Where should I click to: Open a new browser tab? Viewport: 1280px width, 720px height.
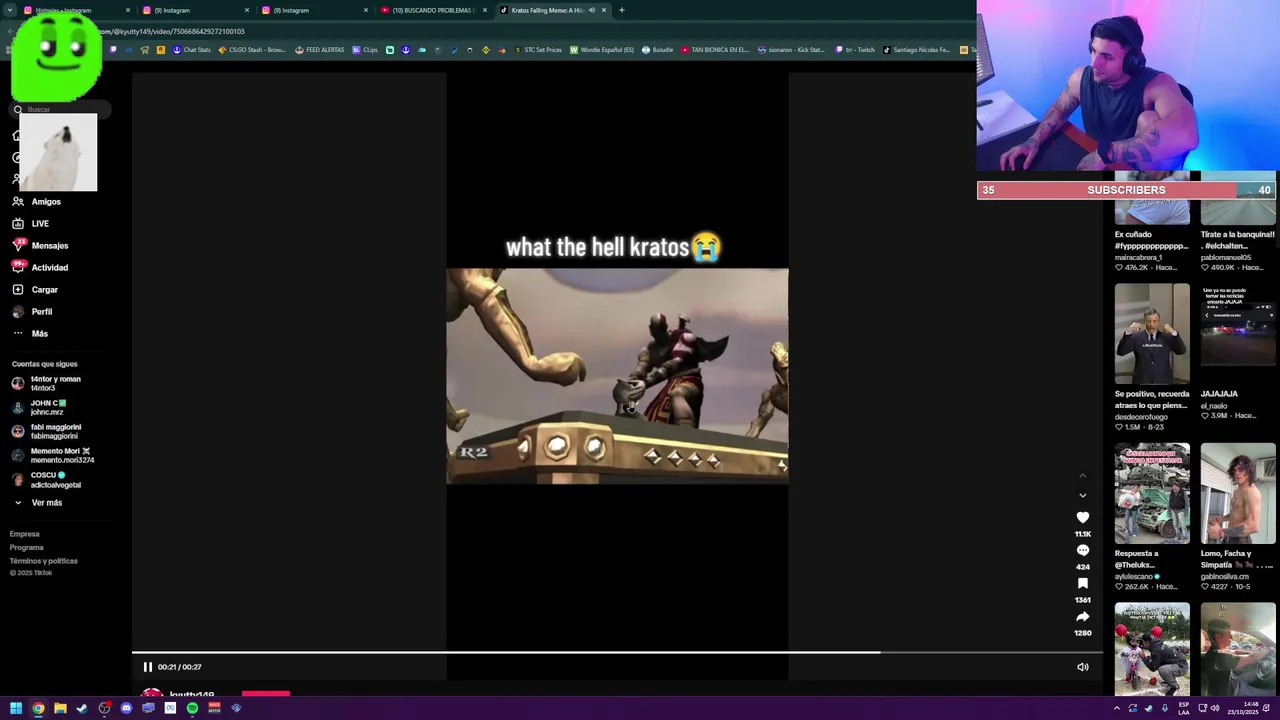coord(622,10)
